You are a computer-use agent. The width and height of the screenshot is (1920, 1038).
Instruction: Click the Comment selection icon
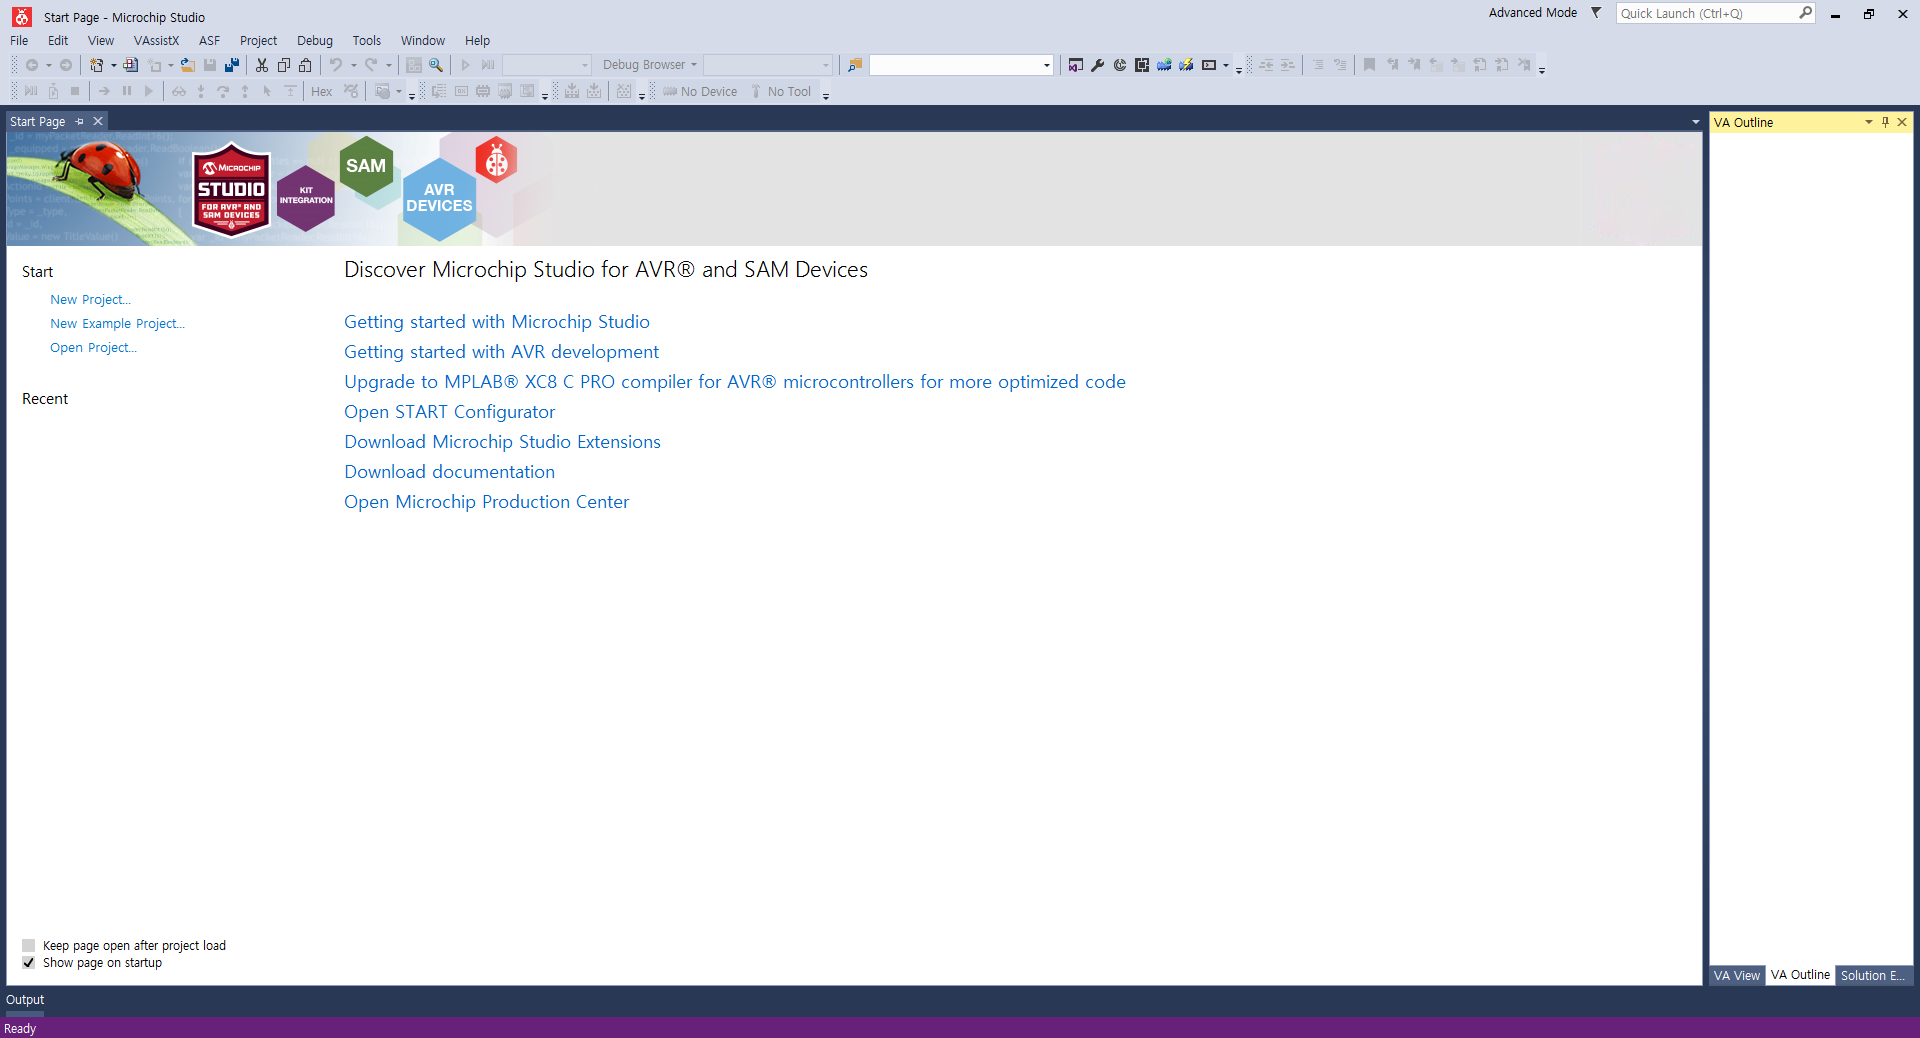point(1318,65)
